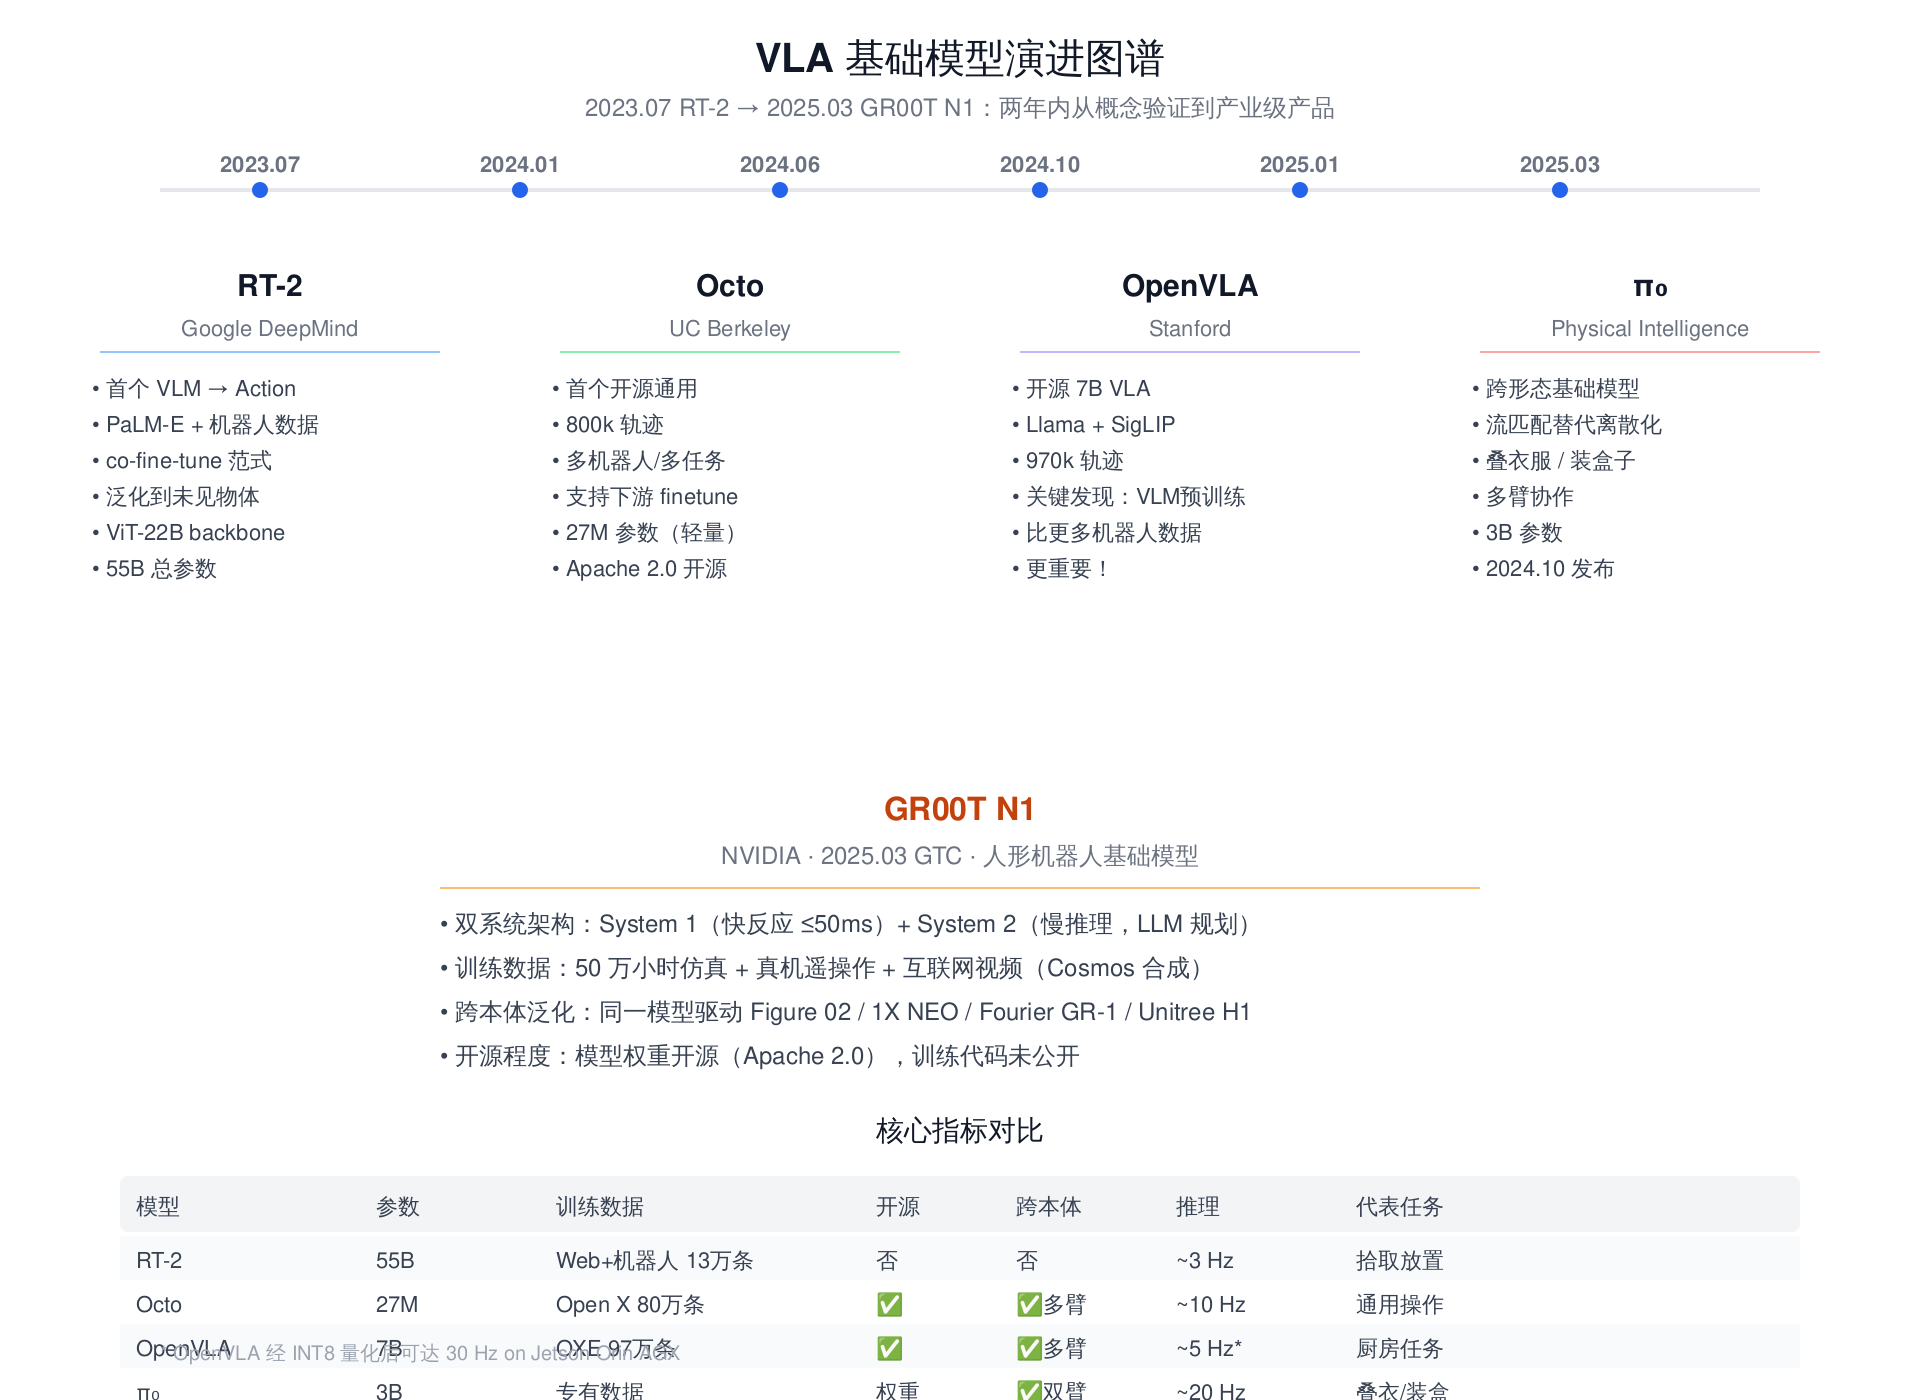Image resolution: width=1920 pixels, height=1400 pixels.
Task: Click the timeline dot for 2024.10
Action: [1040, 190]
